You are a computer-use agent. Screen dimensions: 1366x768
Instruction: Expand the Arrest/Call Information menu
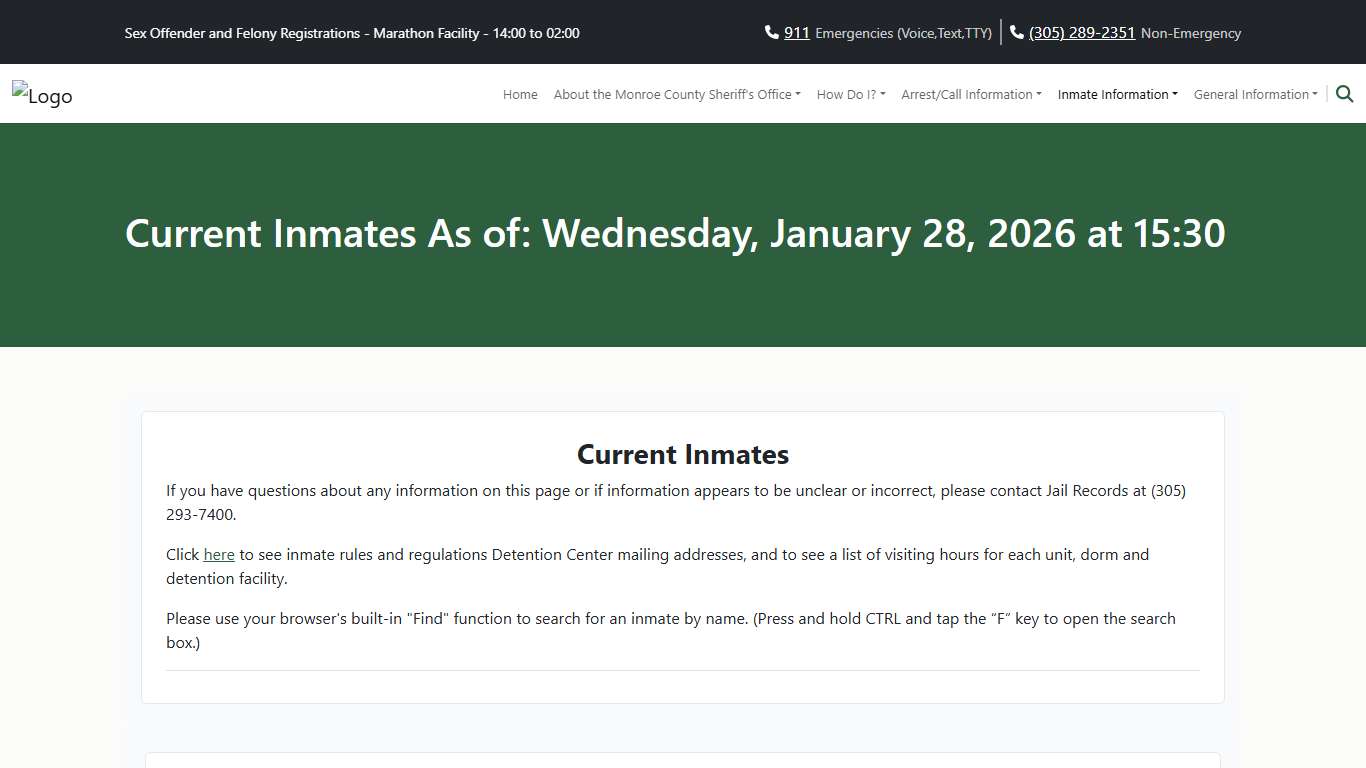pos(971,95)
